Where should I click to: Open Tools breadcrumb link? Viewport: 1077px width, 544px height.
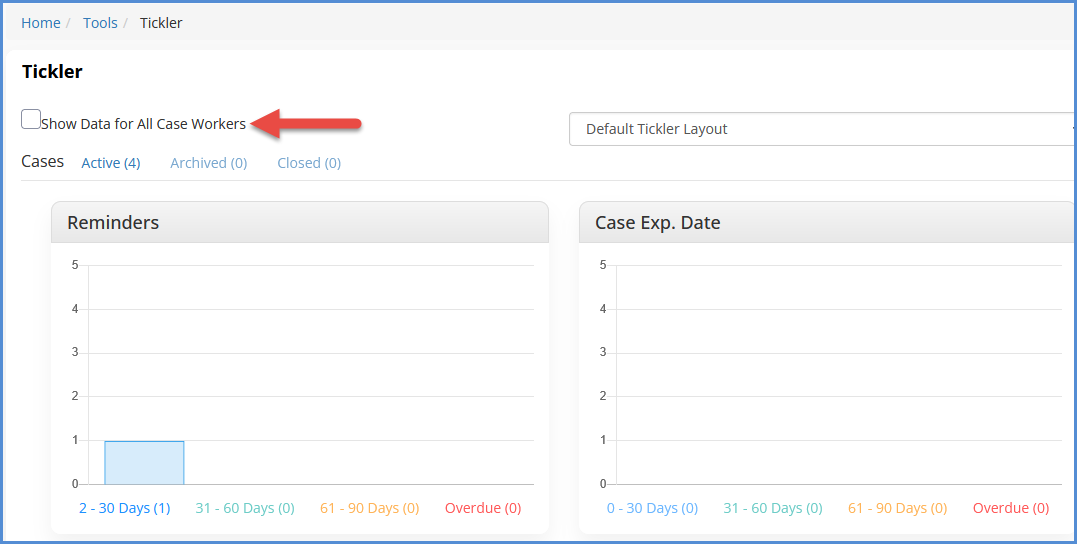pos(100,23)
